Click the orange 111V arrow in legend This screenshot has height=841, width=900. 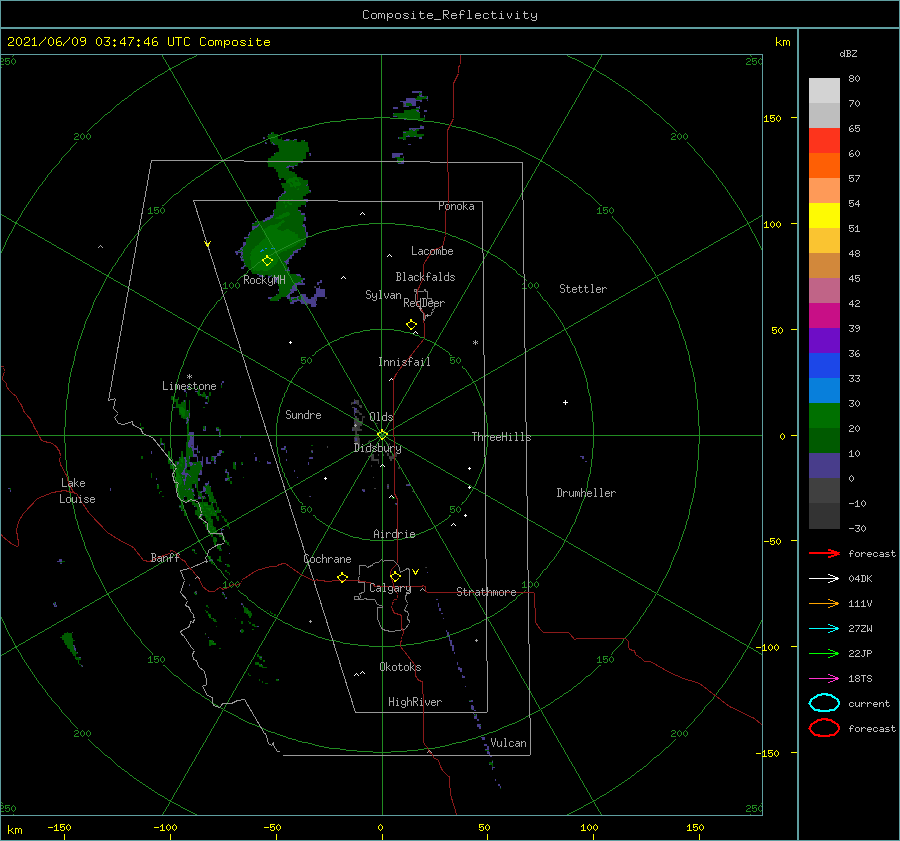824,603
